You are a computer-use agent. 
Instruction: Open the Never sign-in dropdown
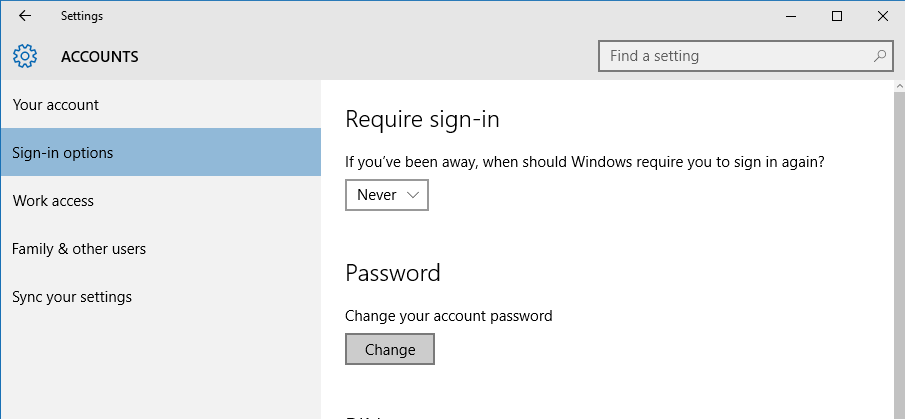click(x=387, y=195)
